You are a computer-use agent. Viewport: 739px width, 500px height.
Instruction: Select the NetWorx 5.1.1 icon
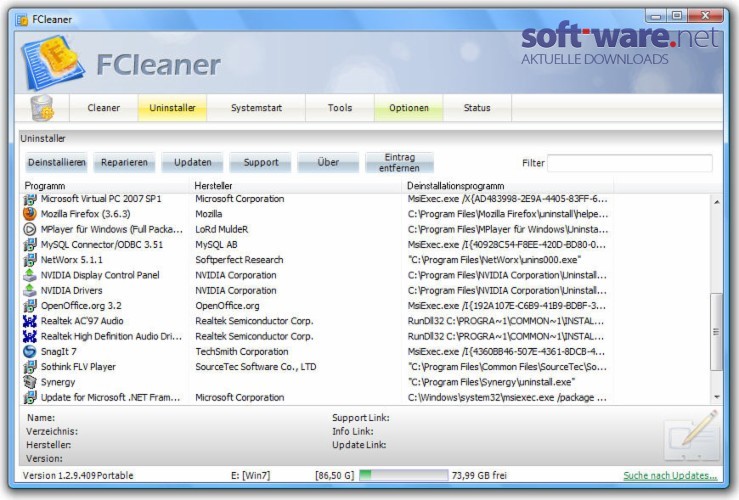30,260
